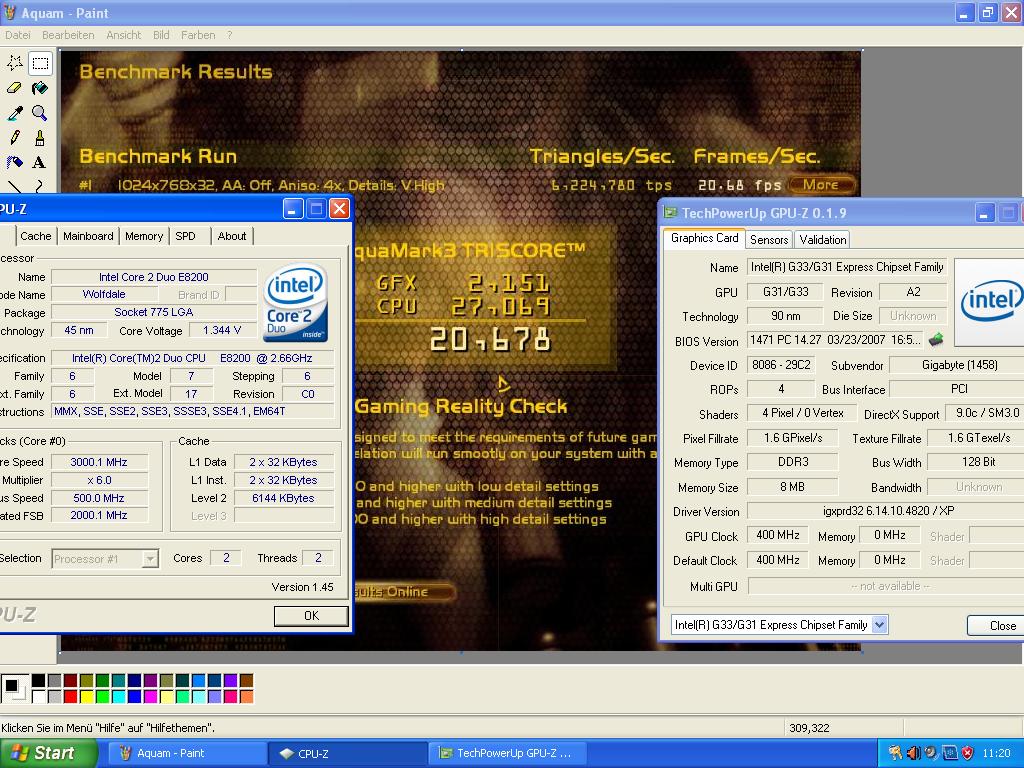The image size is (1024, 768).
Task: Click the volume speaker tray icon
Action: pos(913,753)
